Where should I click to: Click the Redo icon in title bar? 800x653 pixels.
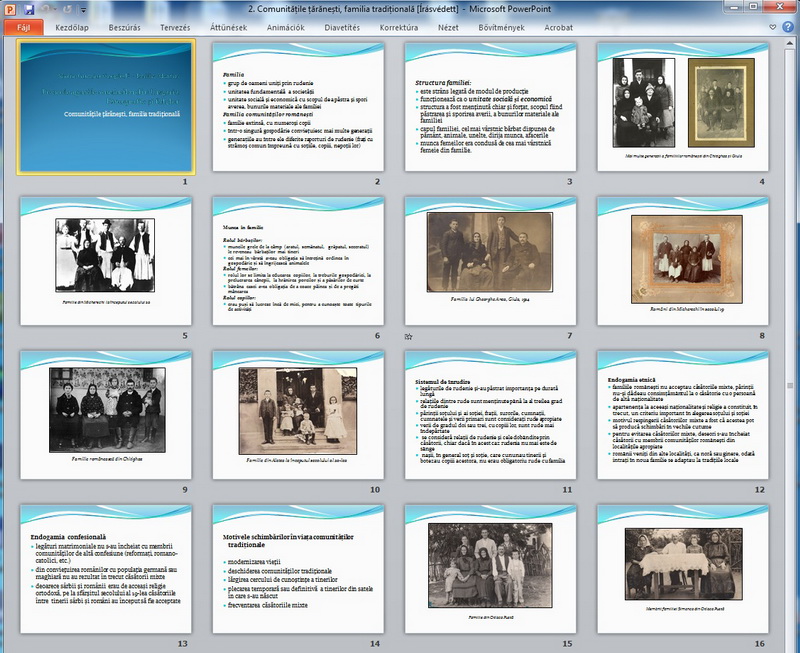pyautogui.click(x=66, y=8)
